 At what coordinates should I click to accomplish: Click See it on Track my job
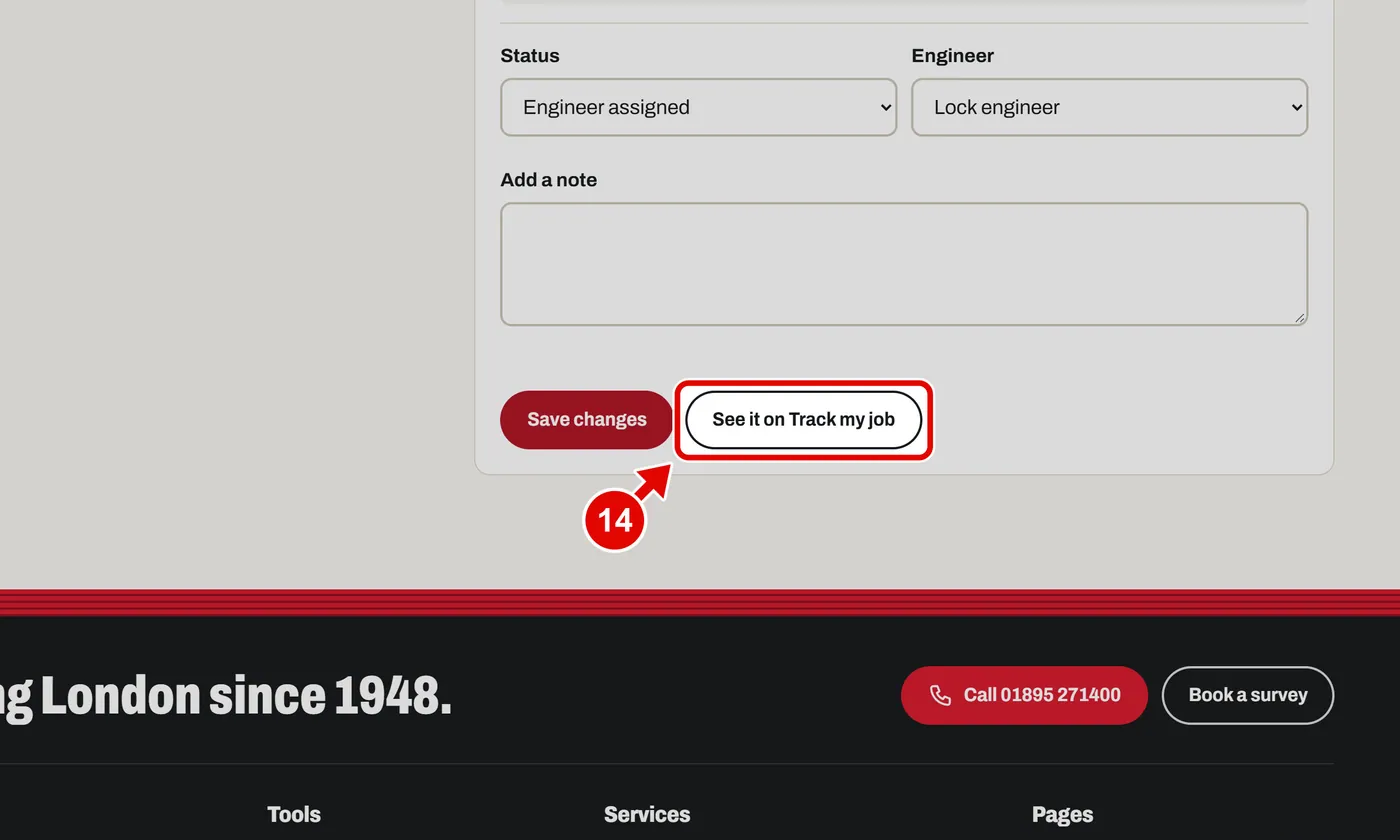(x=803, y=420)
